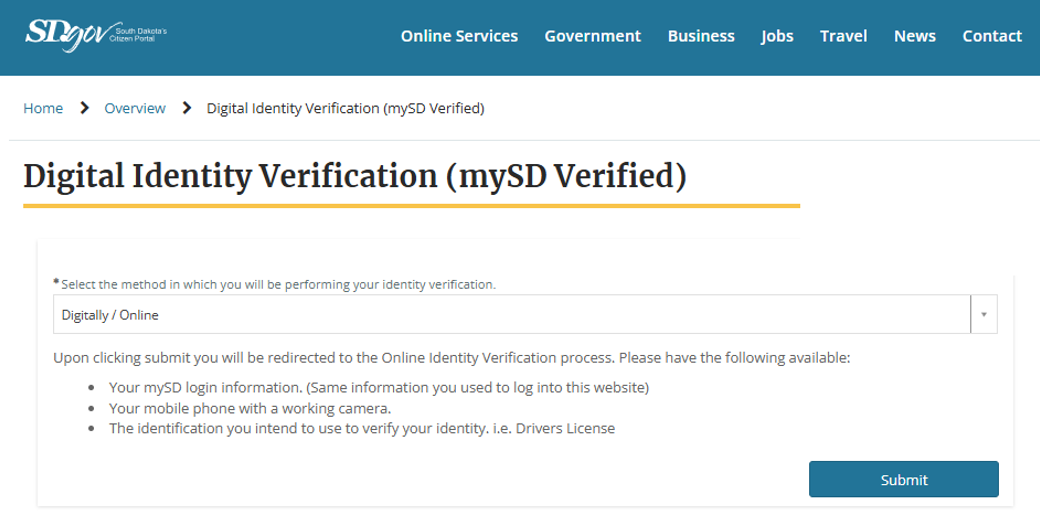Open the Jobs menu
This screenshot has width=1040, height=522.
pos(777,36)
